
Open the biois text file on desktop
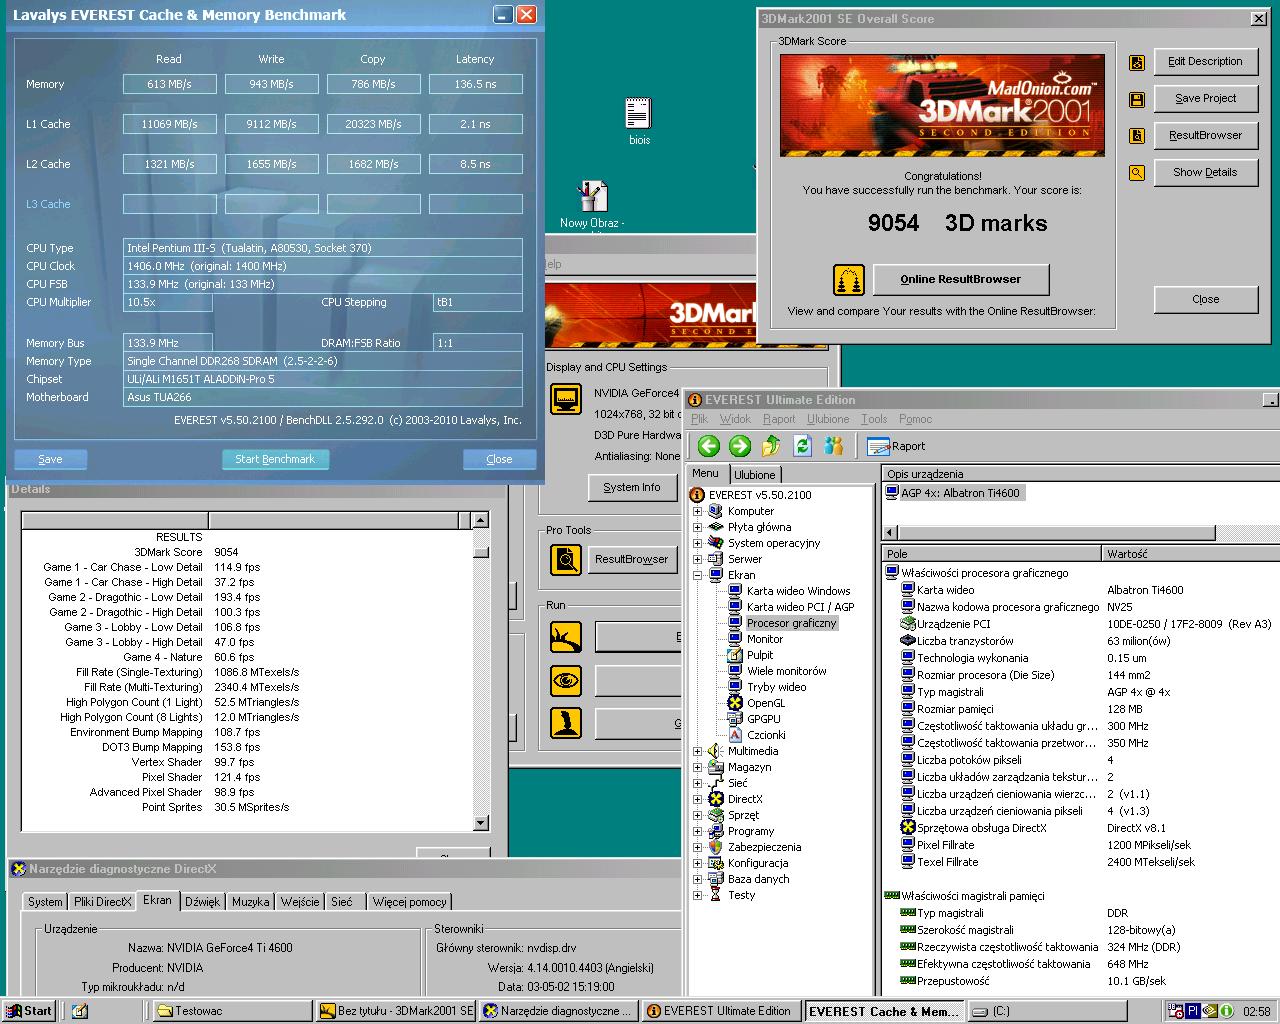coord(639,121)
